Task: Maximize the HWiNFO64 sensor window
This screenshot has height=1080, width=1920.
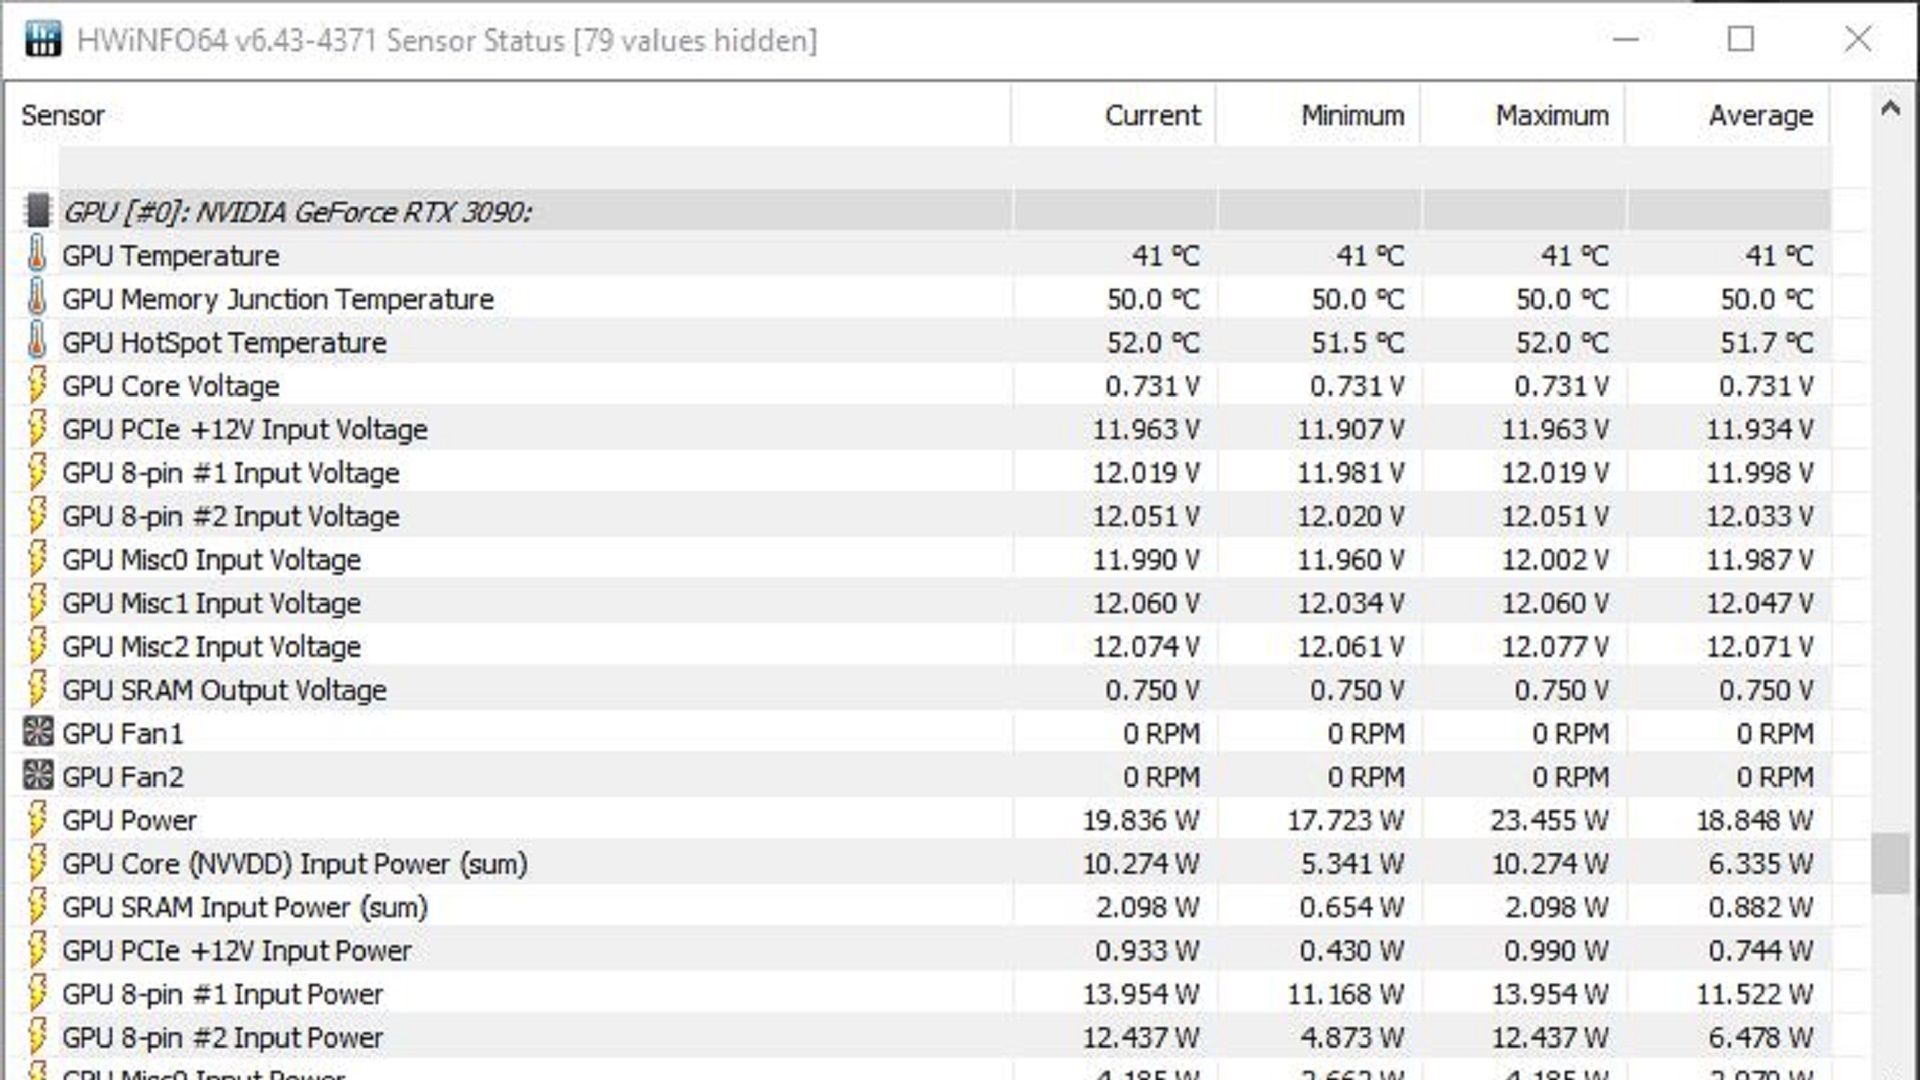Action: tap(1741, 40)
